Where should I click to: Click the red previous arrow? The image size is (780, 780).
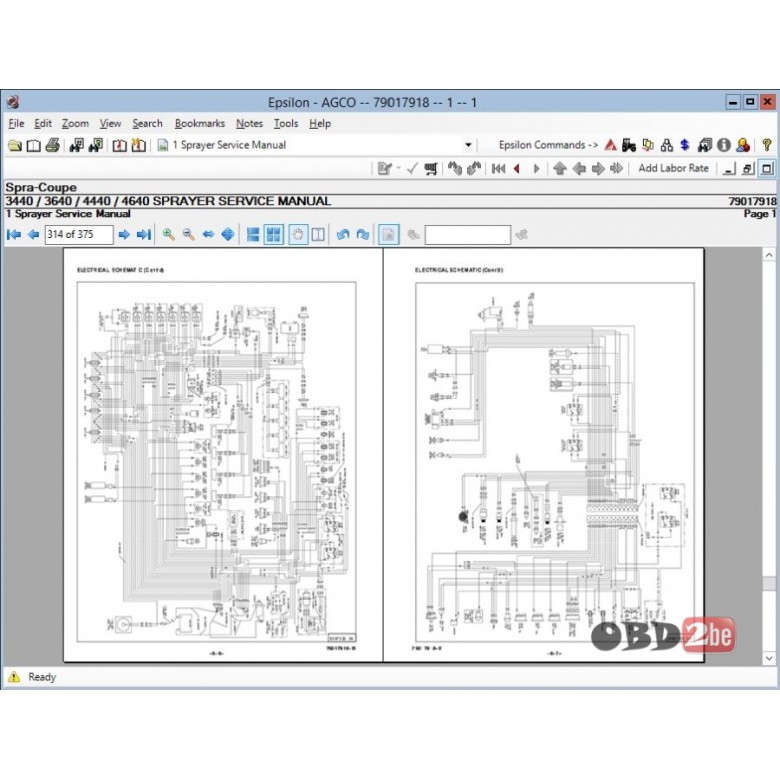pyautogui.click(x=517, y=169)
